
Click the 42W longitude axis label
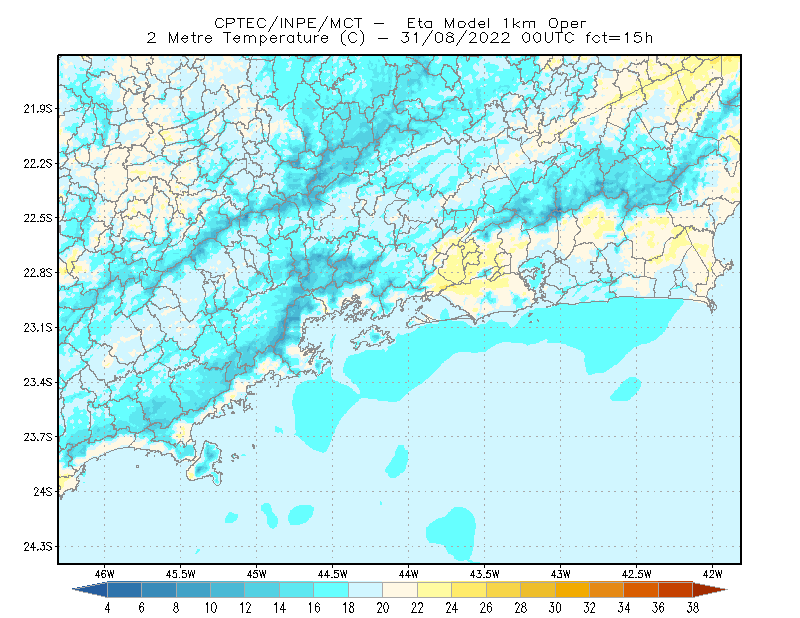click(712, 574)
